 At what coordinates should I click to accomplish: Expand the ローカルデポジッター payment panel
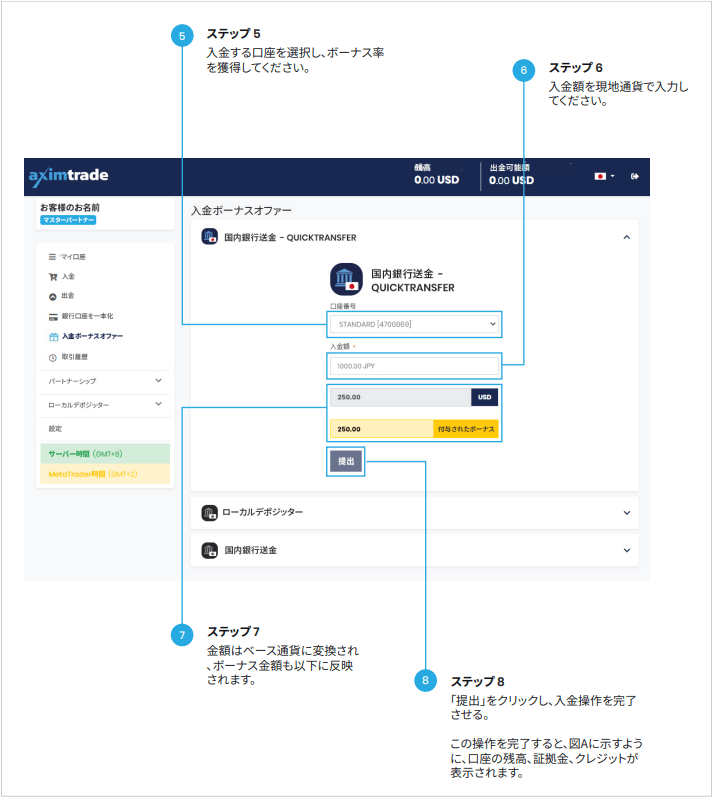click(627, 512)
